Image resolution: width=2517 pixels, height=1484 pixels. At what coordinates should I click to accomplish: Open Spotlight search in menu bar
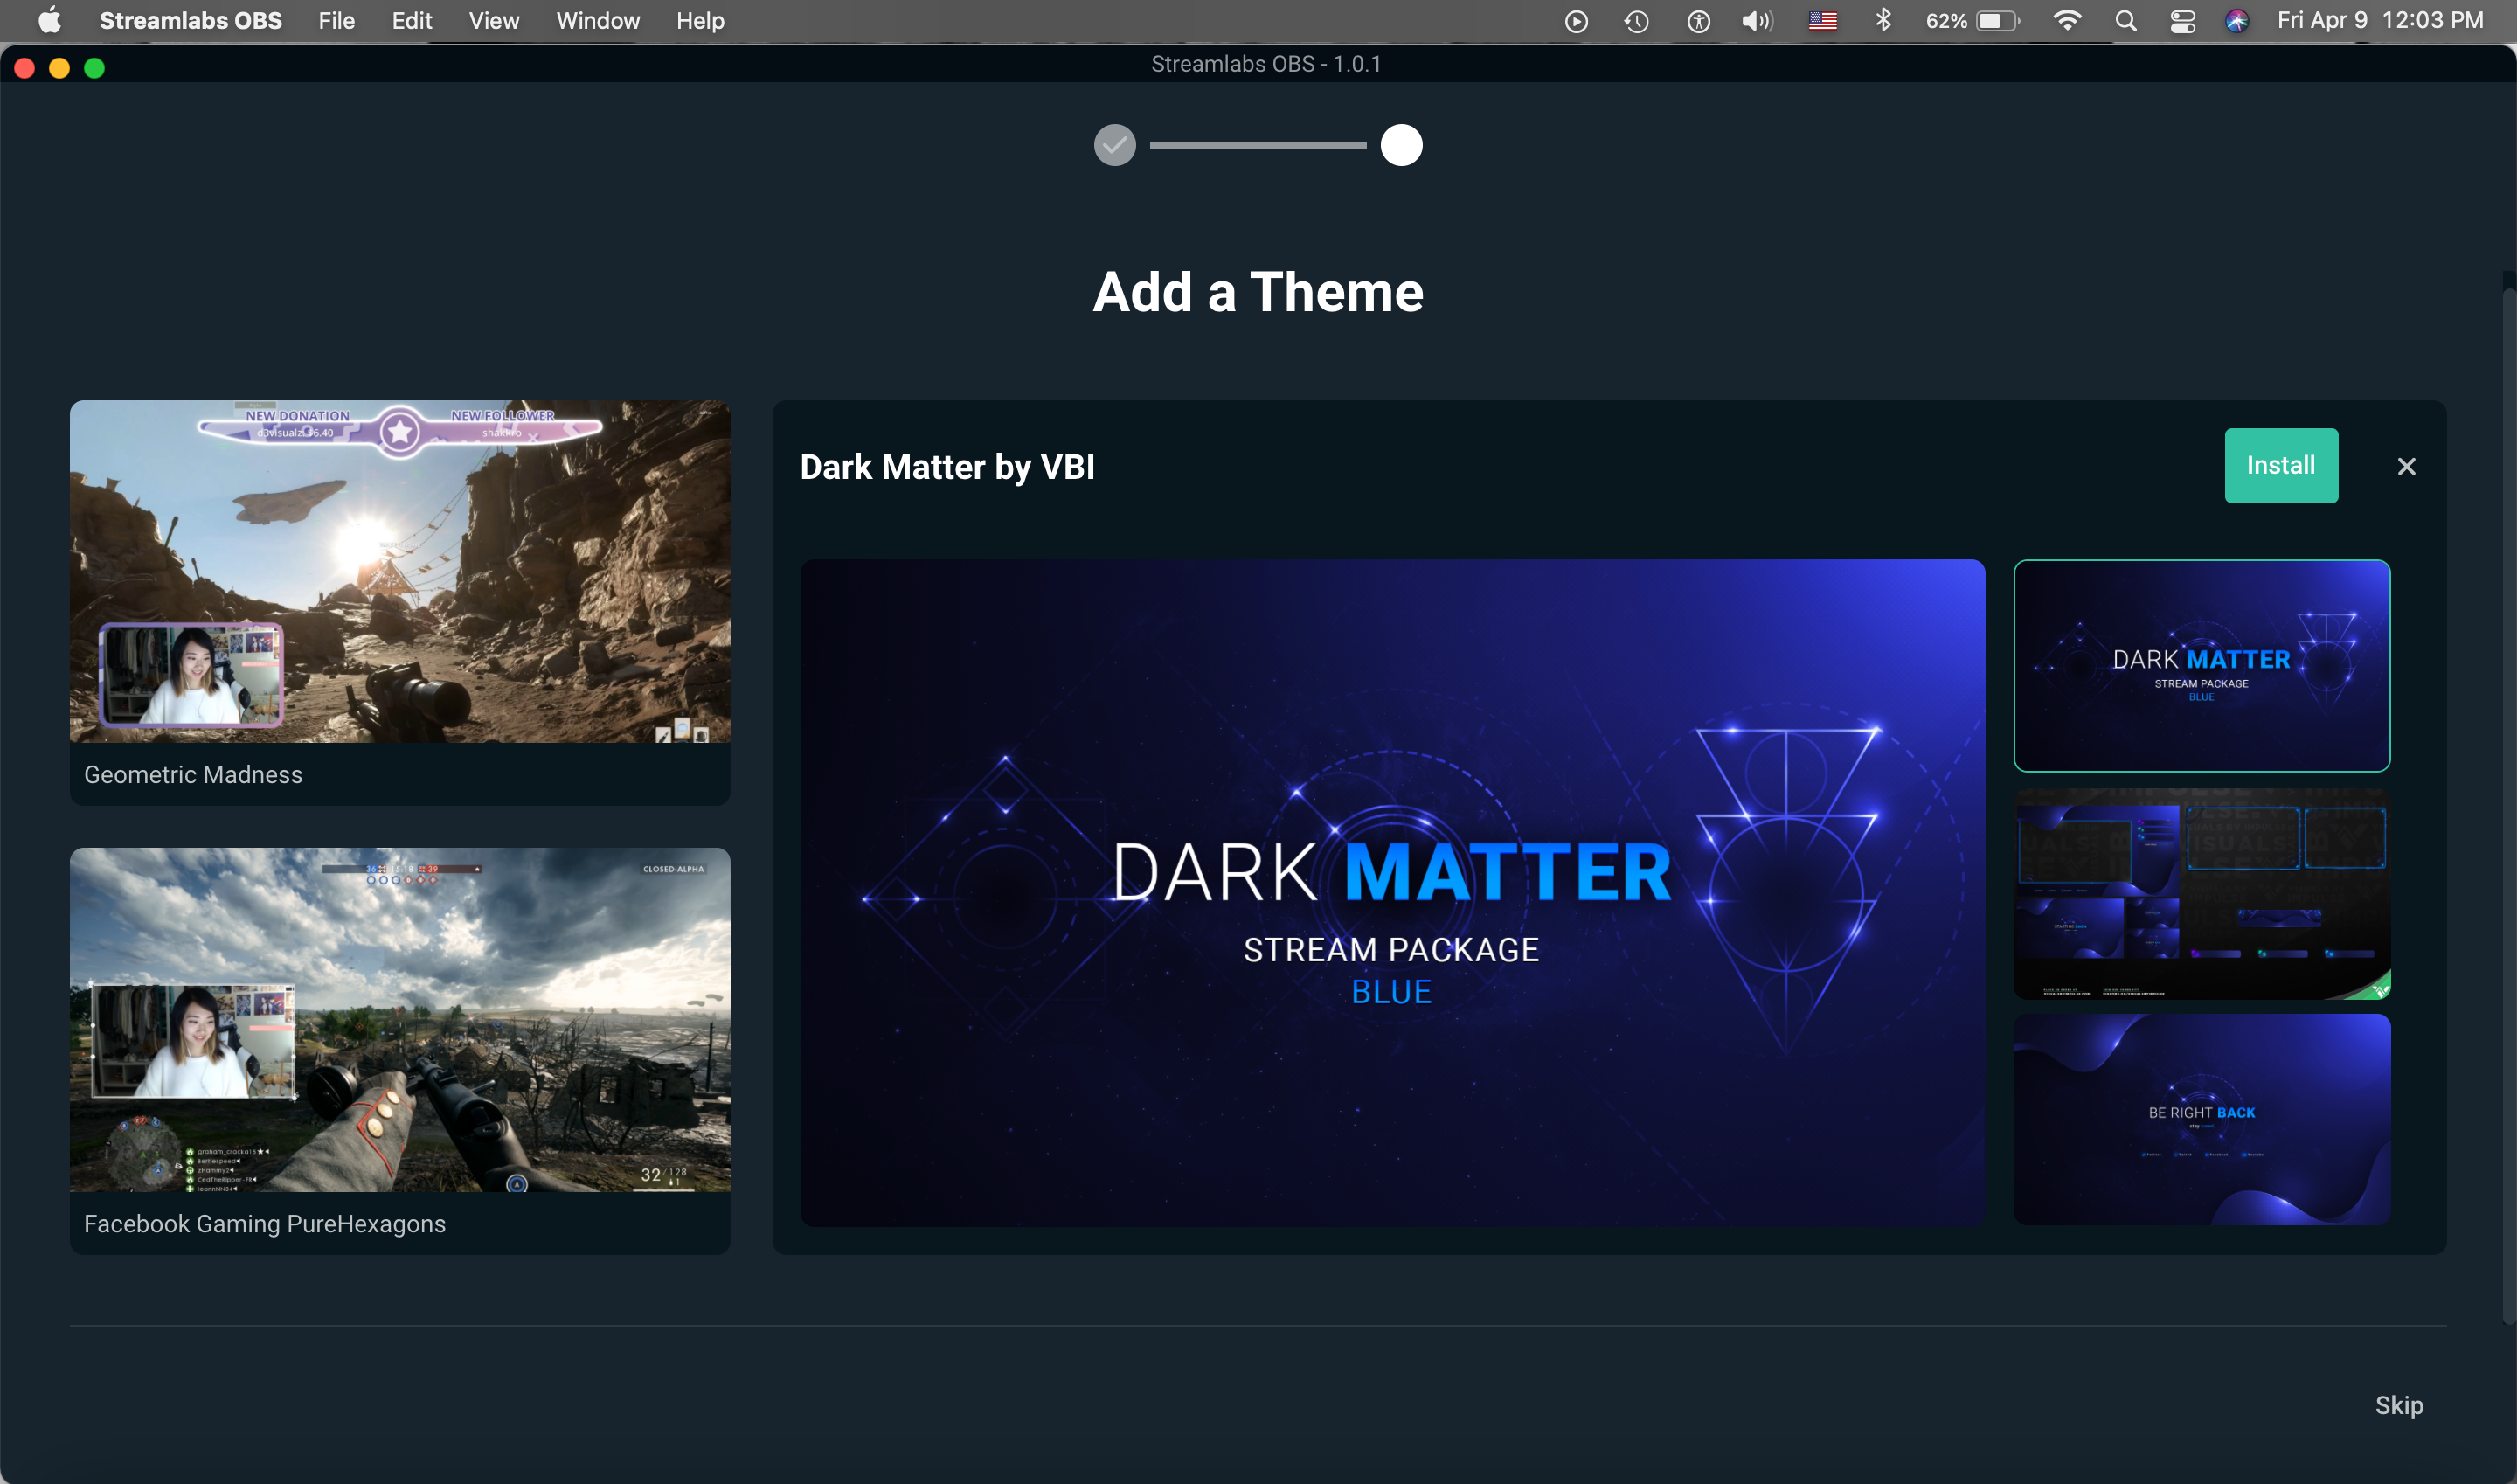2125,21
